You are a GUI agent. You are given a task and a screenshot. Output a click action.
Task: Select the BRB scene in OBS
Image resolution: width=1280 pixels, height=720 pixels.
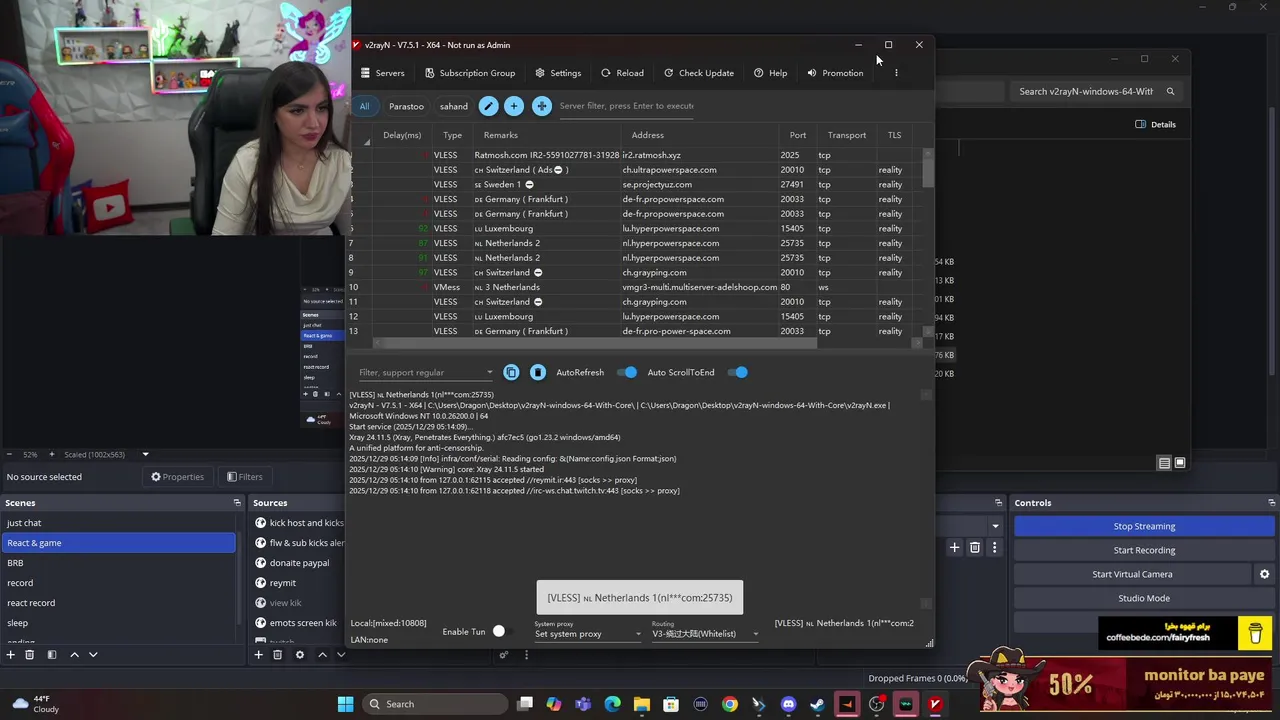[x=119, y=563]
